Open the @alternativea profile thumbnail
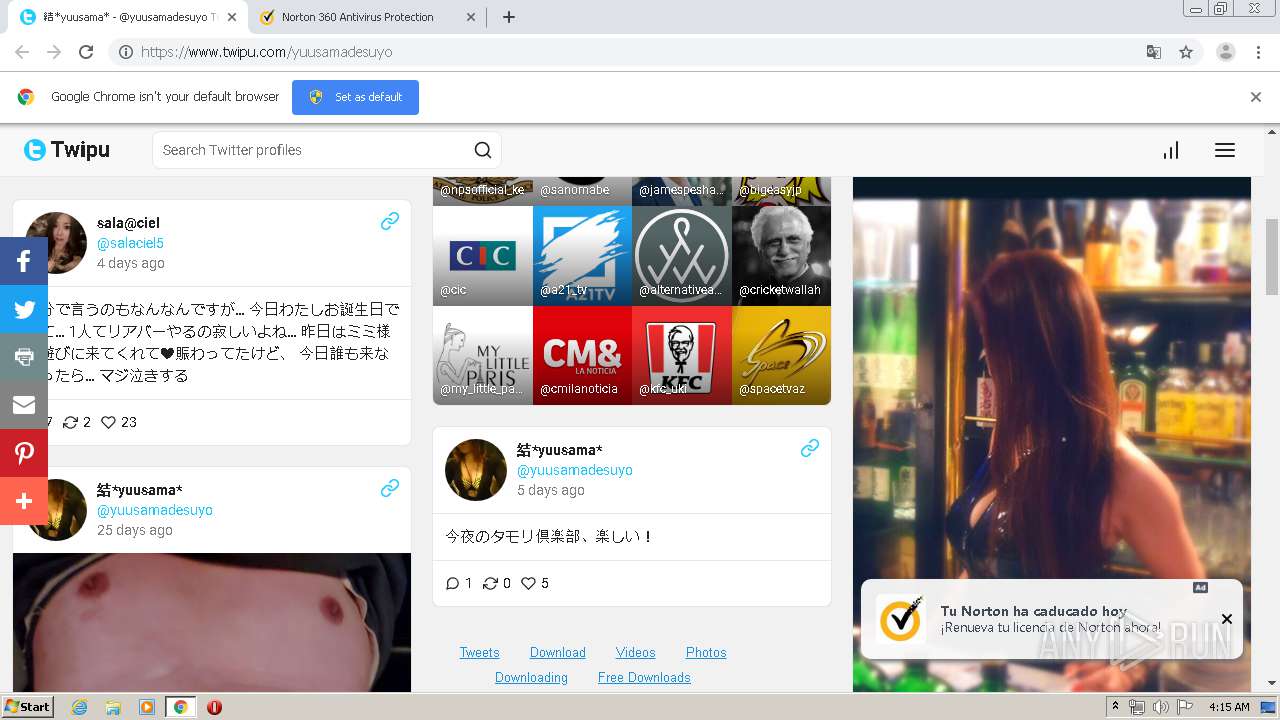 click(682, 255)
